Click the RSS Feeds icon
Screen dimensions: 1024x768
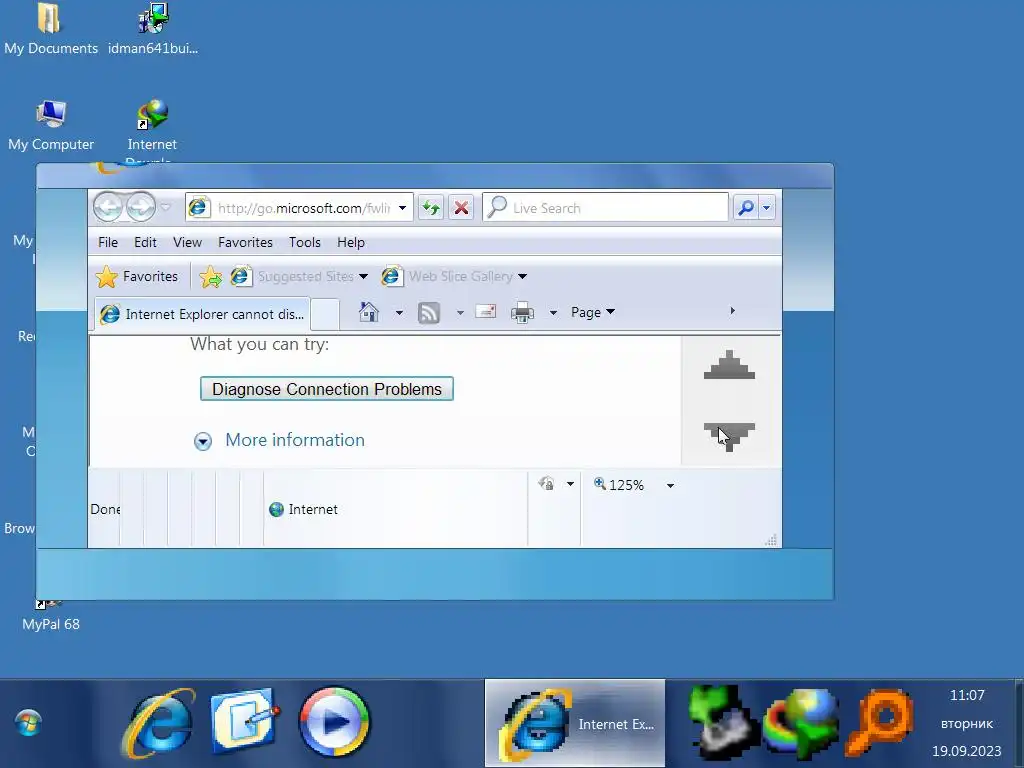pos(428,313)
